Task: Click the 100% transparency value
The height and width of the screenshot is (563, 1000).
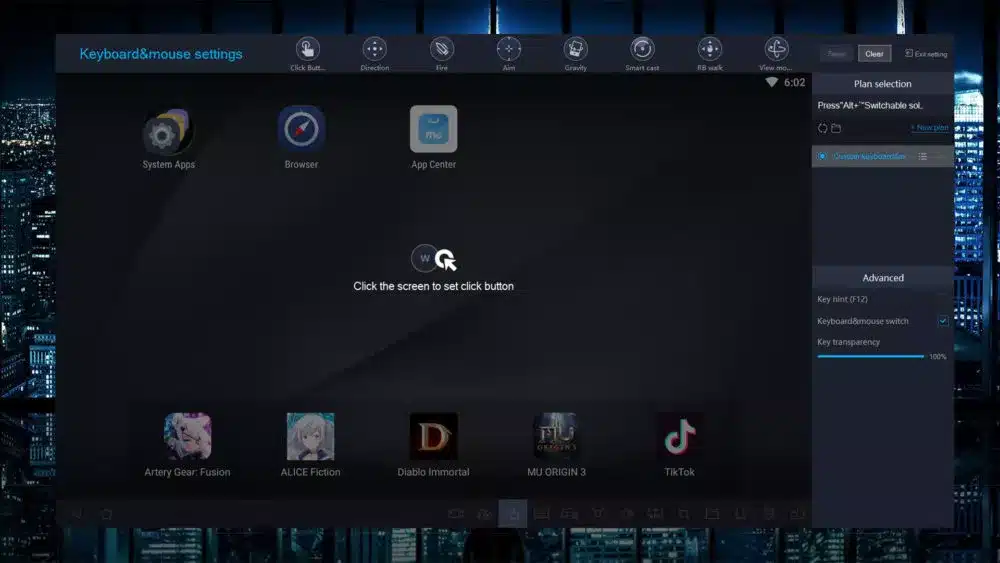Action: pyautogui.click(x=938, y=356)
